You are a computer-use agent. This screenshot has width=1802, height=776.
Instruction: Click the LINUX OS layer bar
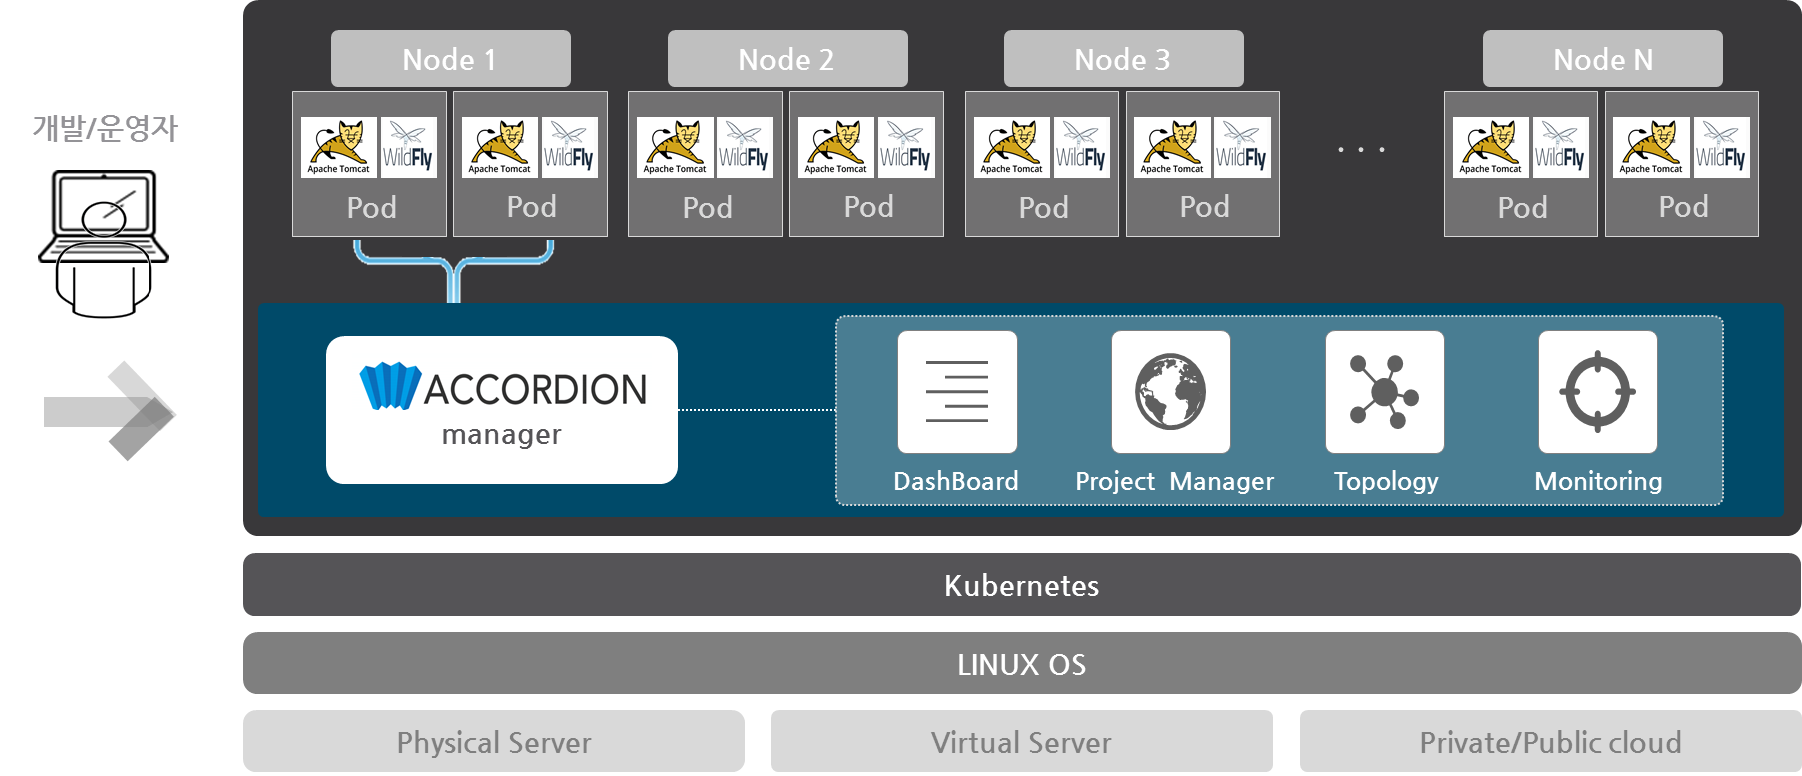(x=1022, y=663)
